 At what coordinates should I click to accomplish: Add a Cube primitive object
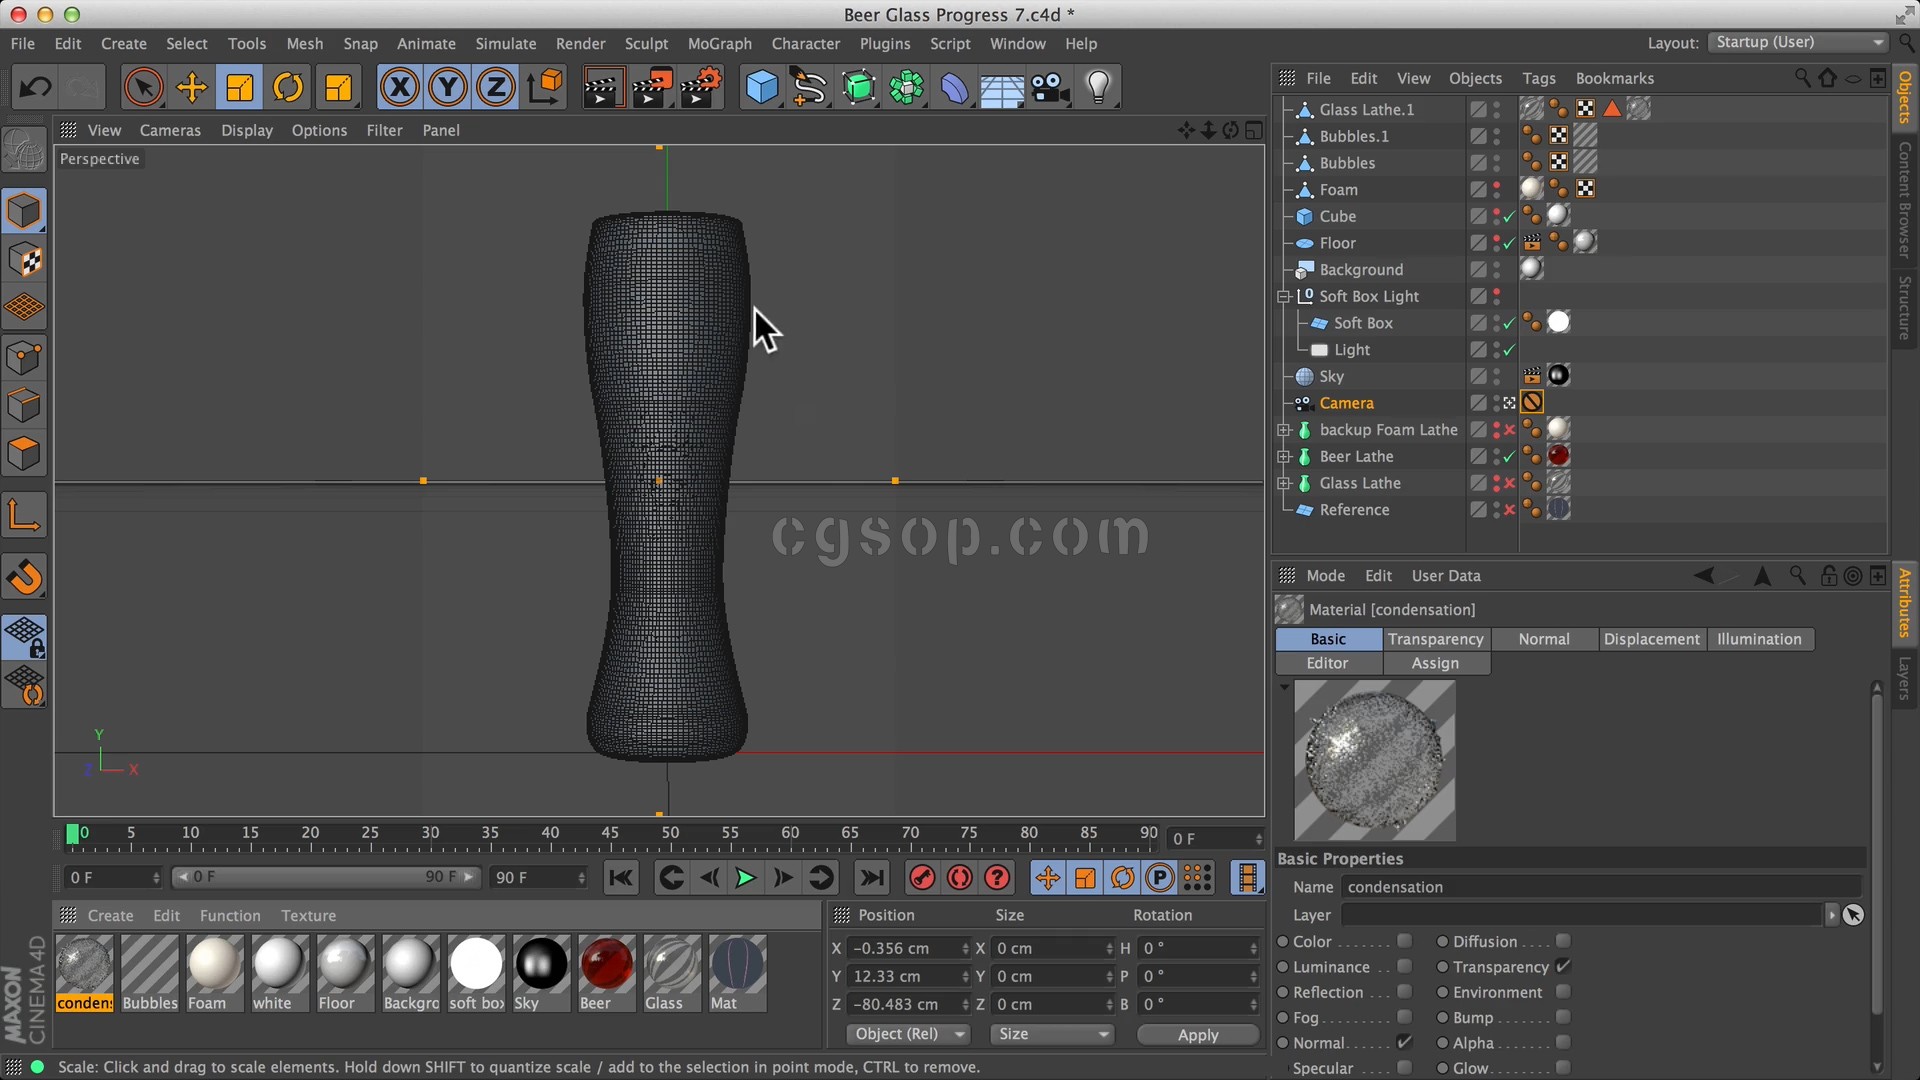tap(761, 88)
